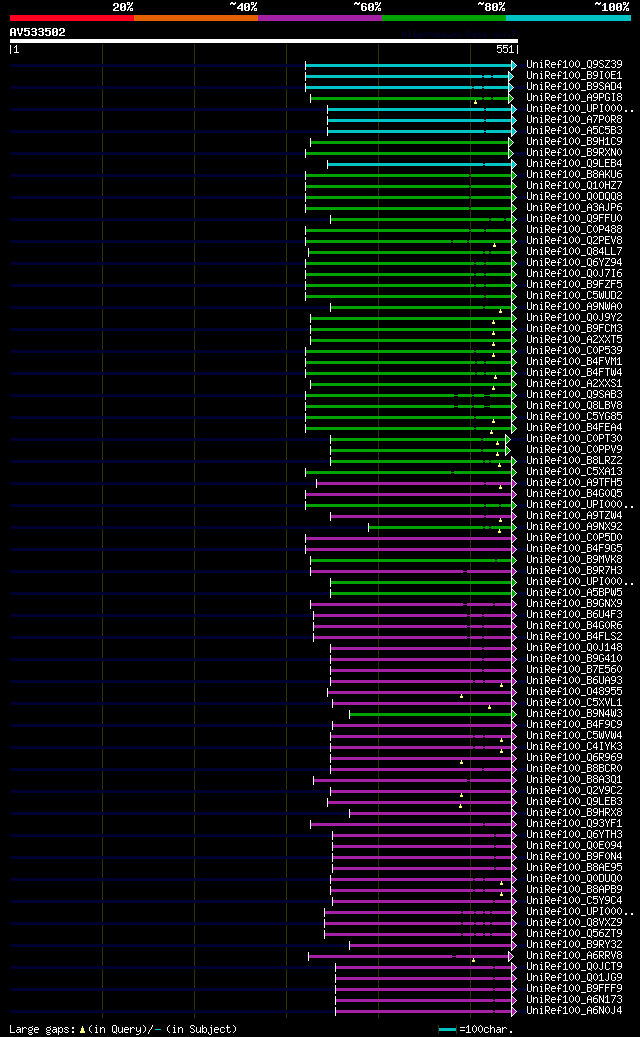The width and height of the screenshot is (640, 1037).
Task: Select the UniRef100_C4IYK3 label
Action: pyautogui.click(x=574, y=747)
